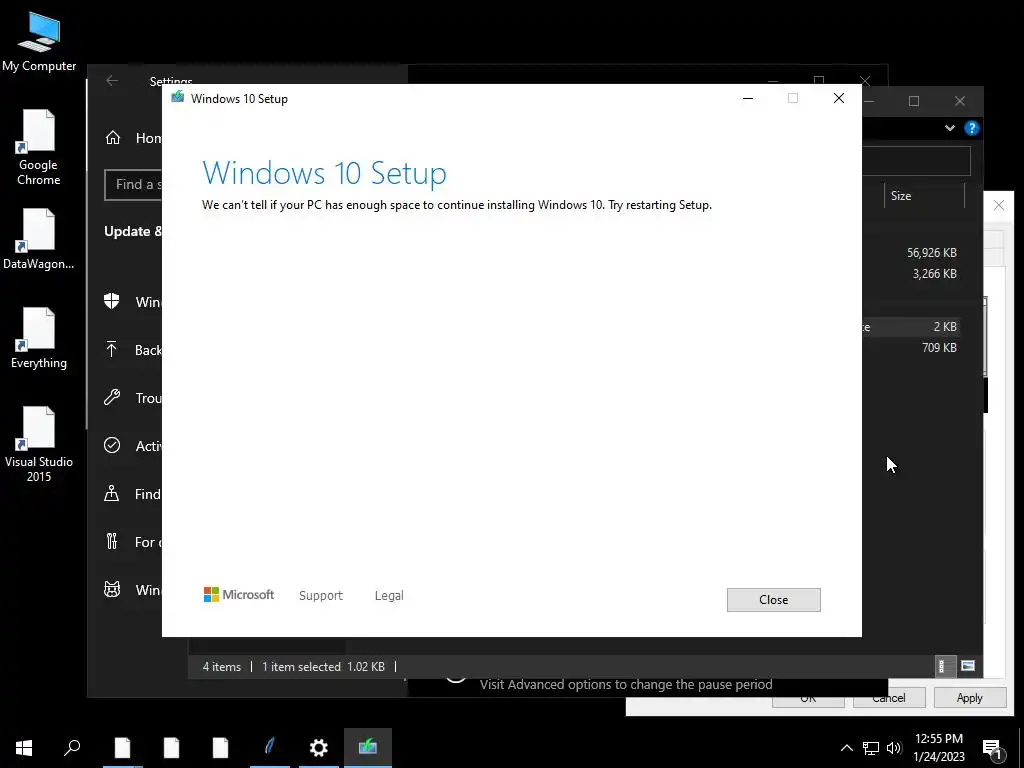The image size is (1024, 768).
Task: Click Apply in the background dialog
Action: 969,697
